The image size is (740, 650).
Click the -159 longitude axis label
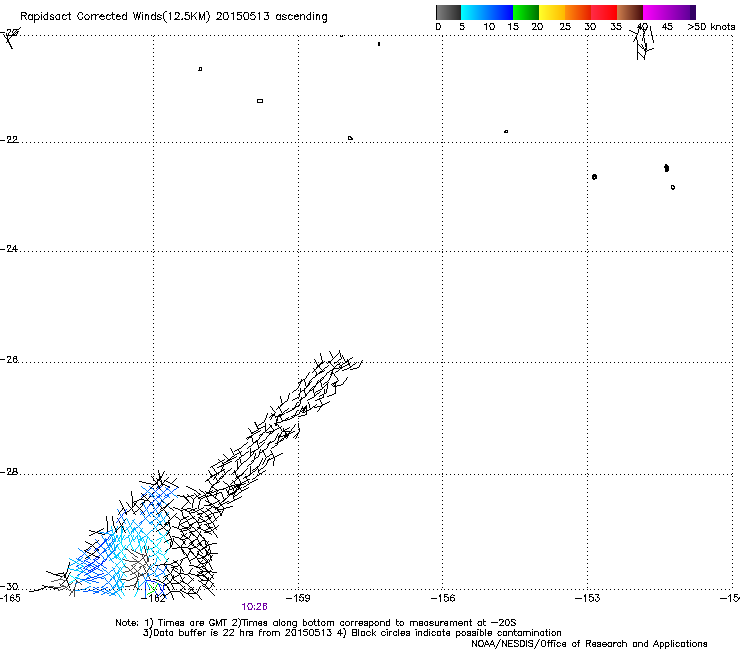click(298, 598)
